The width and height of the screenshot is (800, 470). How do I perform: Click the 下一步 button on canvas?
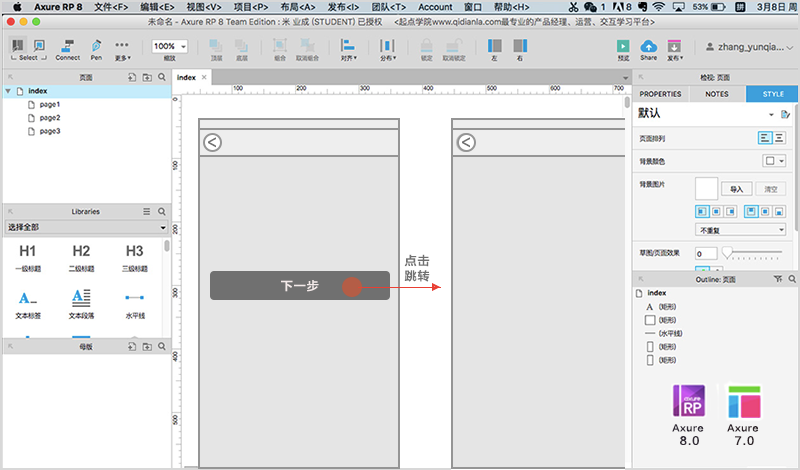(x=300, y=285)
